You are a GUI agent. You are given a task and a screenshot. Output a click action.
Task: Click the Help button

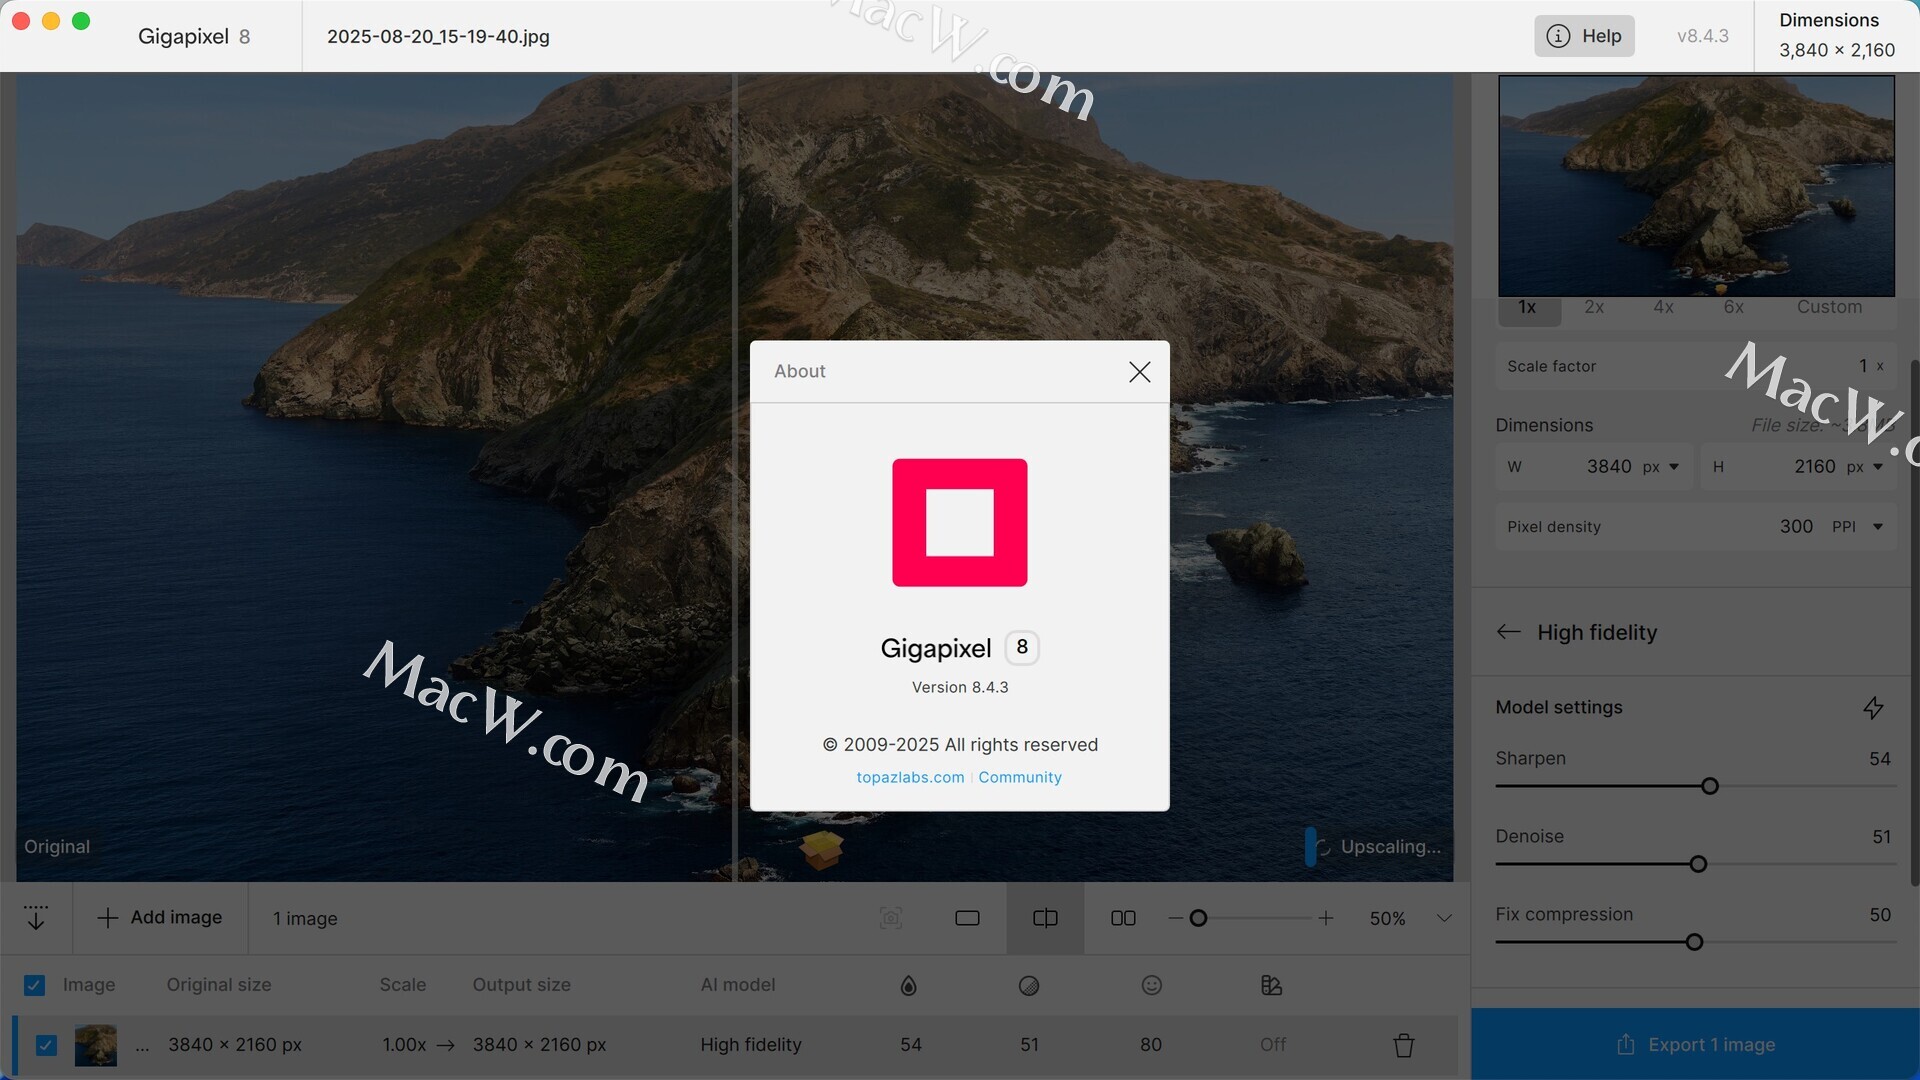1584,36
